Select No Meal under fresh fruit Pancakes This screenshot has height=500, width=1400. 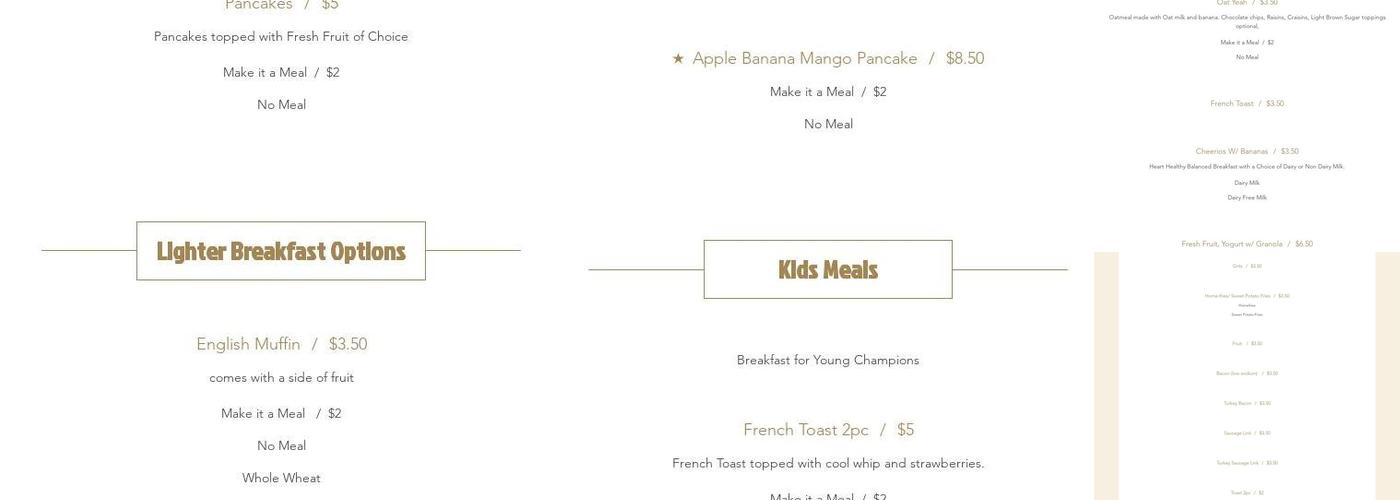(x=281, y=105)
